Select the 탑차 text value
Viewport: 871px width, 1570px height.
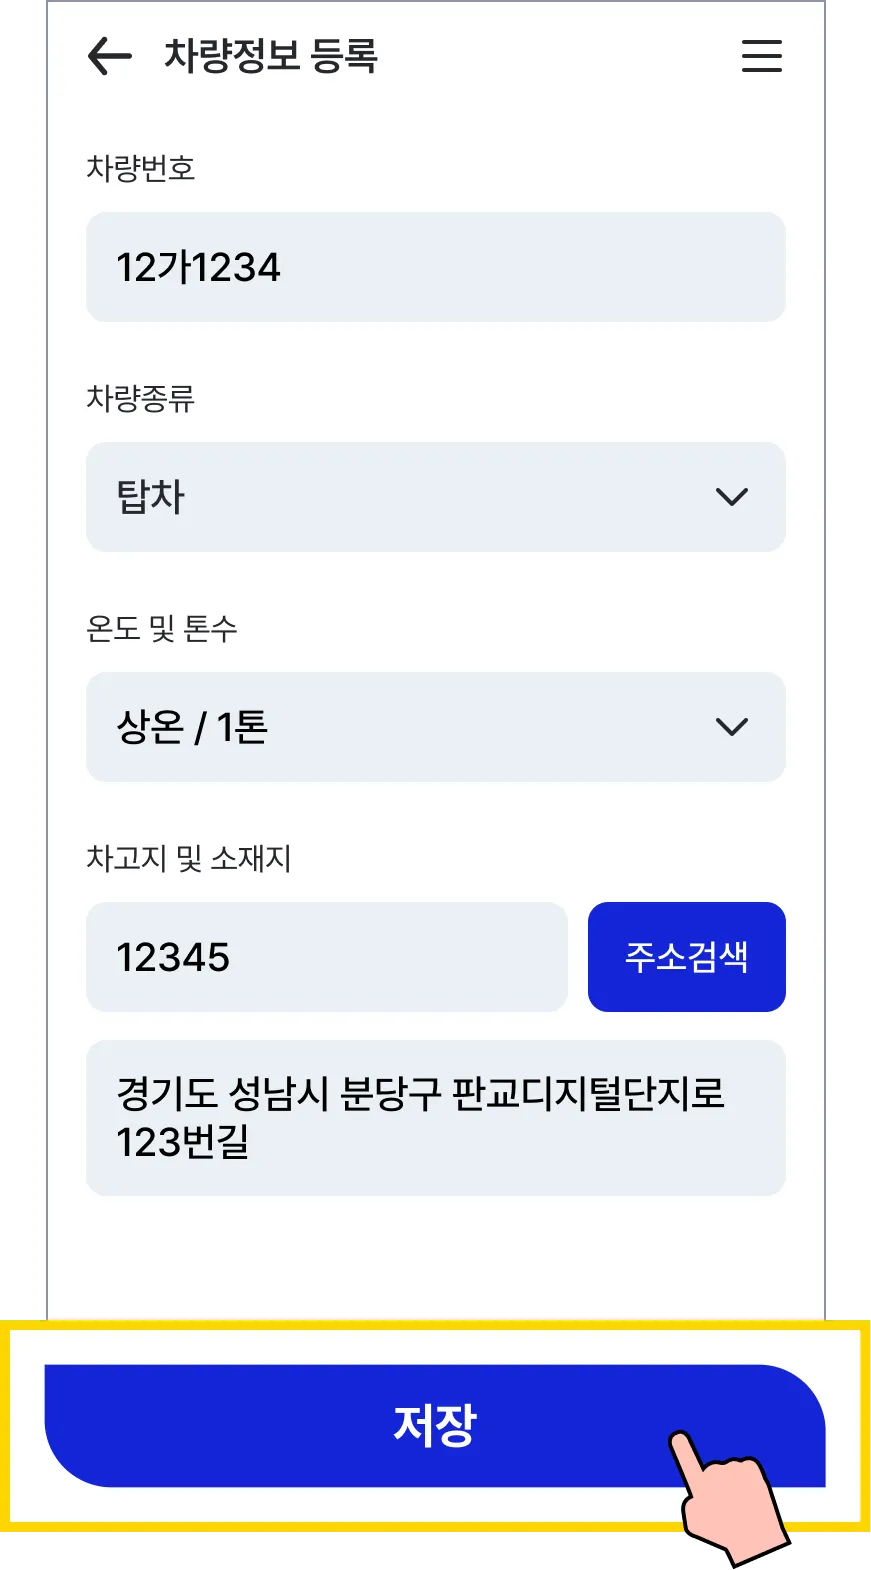(x=151, y=497)
